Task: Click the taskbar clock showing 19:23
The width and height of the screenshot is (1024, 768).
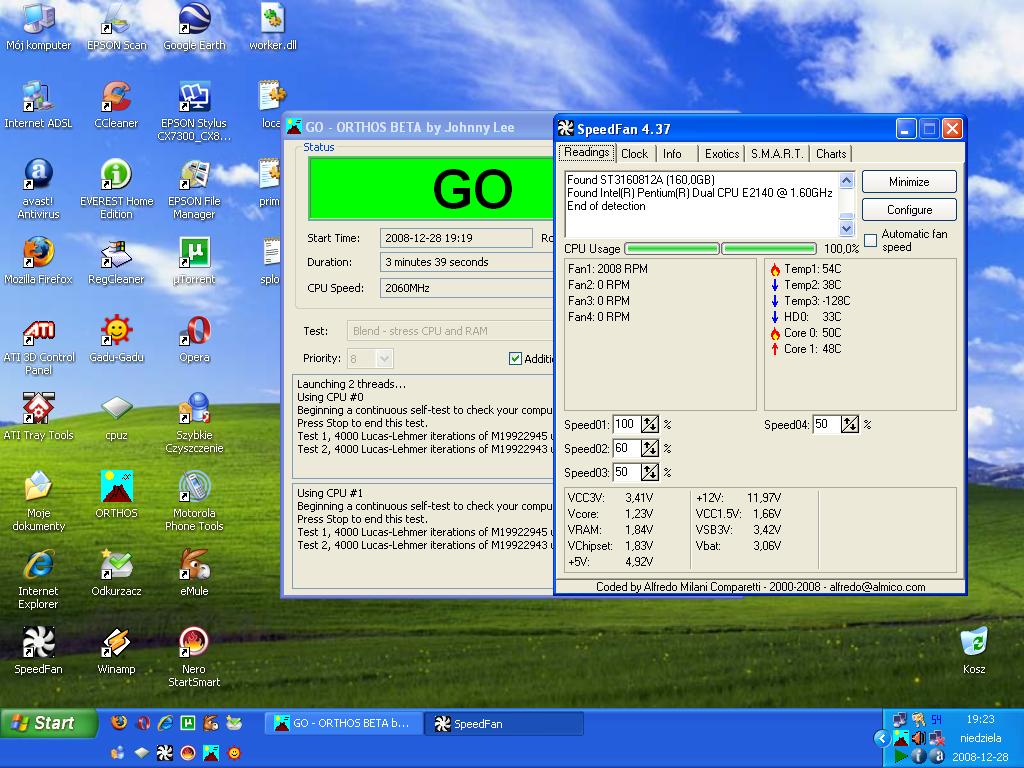Action: [x=980, y=719]
